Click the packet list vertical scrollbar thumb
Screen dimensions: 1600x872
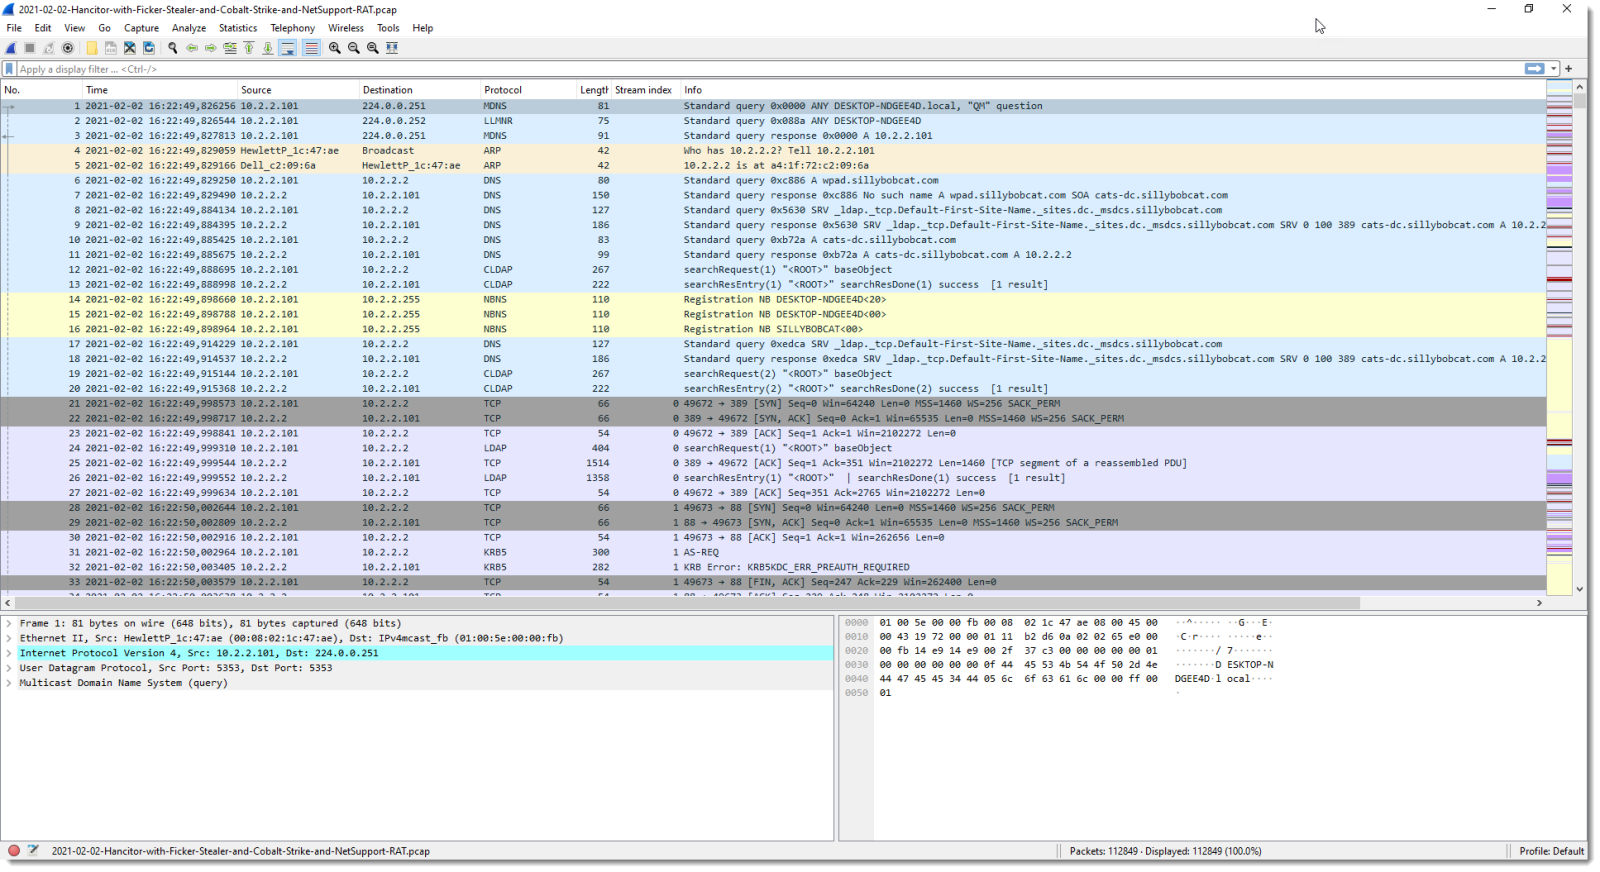point(1580,100)
